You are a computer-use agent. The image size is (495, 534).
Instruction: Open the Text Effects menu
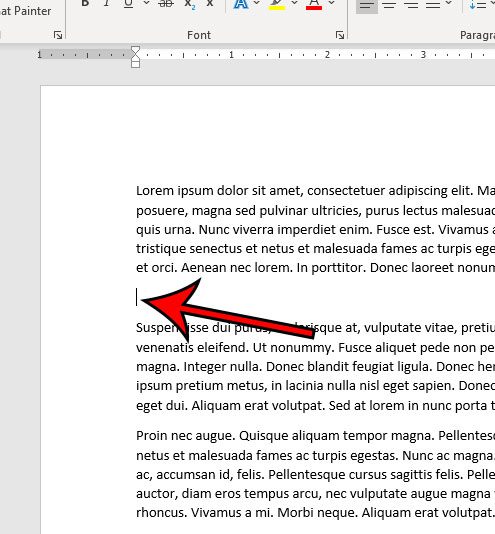(241, 4)
